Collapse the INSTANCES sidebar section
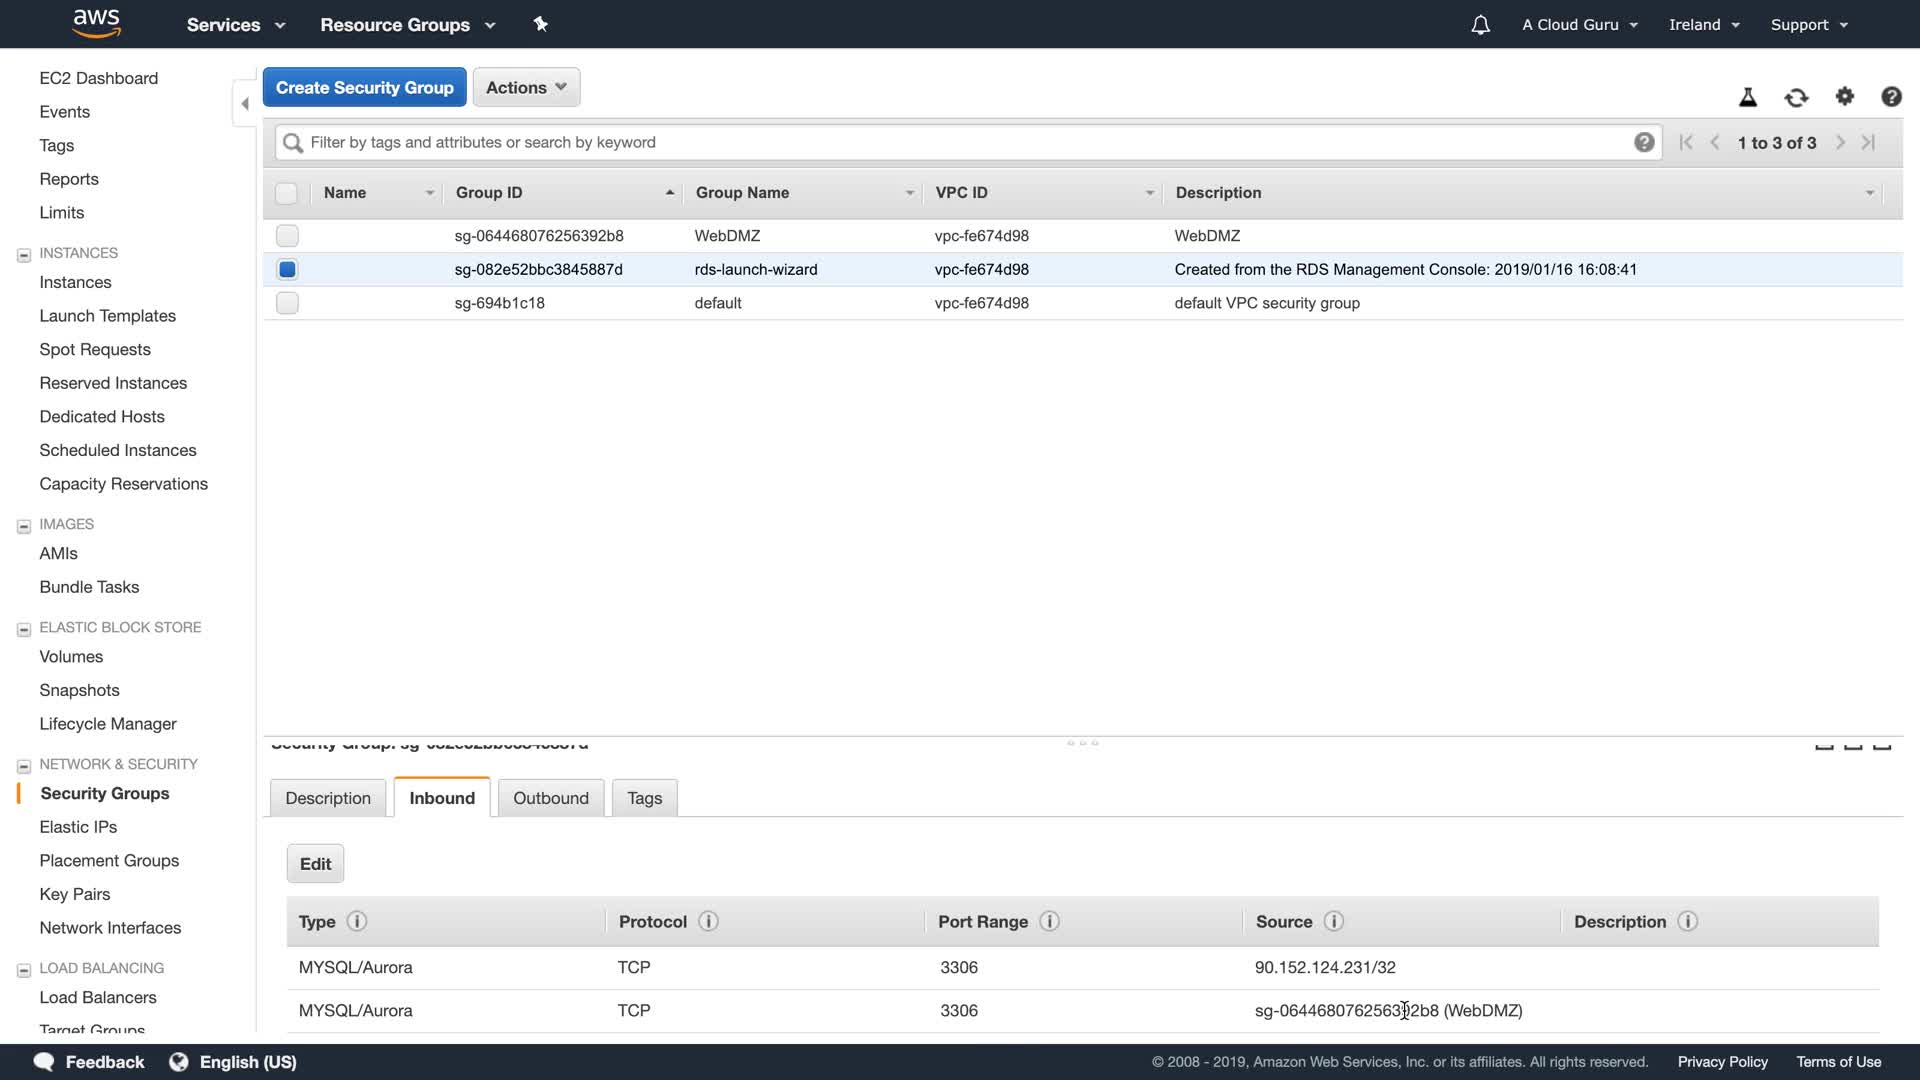Viewport: 1920px width, 1080px height. tap(24, 254)
